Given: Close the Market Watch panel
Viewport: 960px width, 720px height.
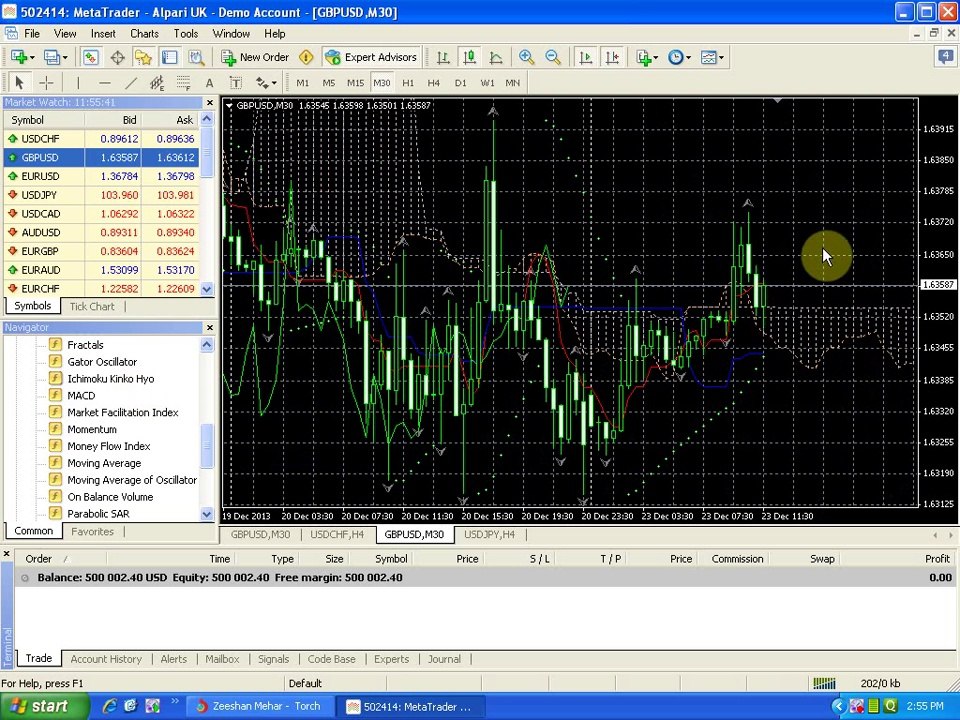Looking at the screenshot, I should (x=210, y=103).
